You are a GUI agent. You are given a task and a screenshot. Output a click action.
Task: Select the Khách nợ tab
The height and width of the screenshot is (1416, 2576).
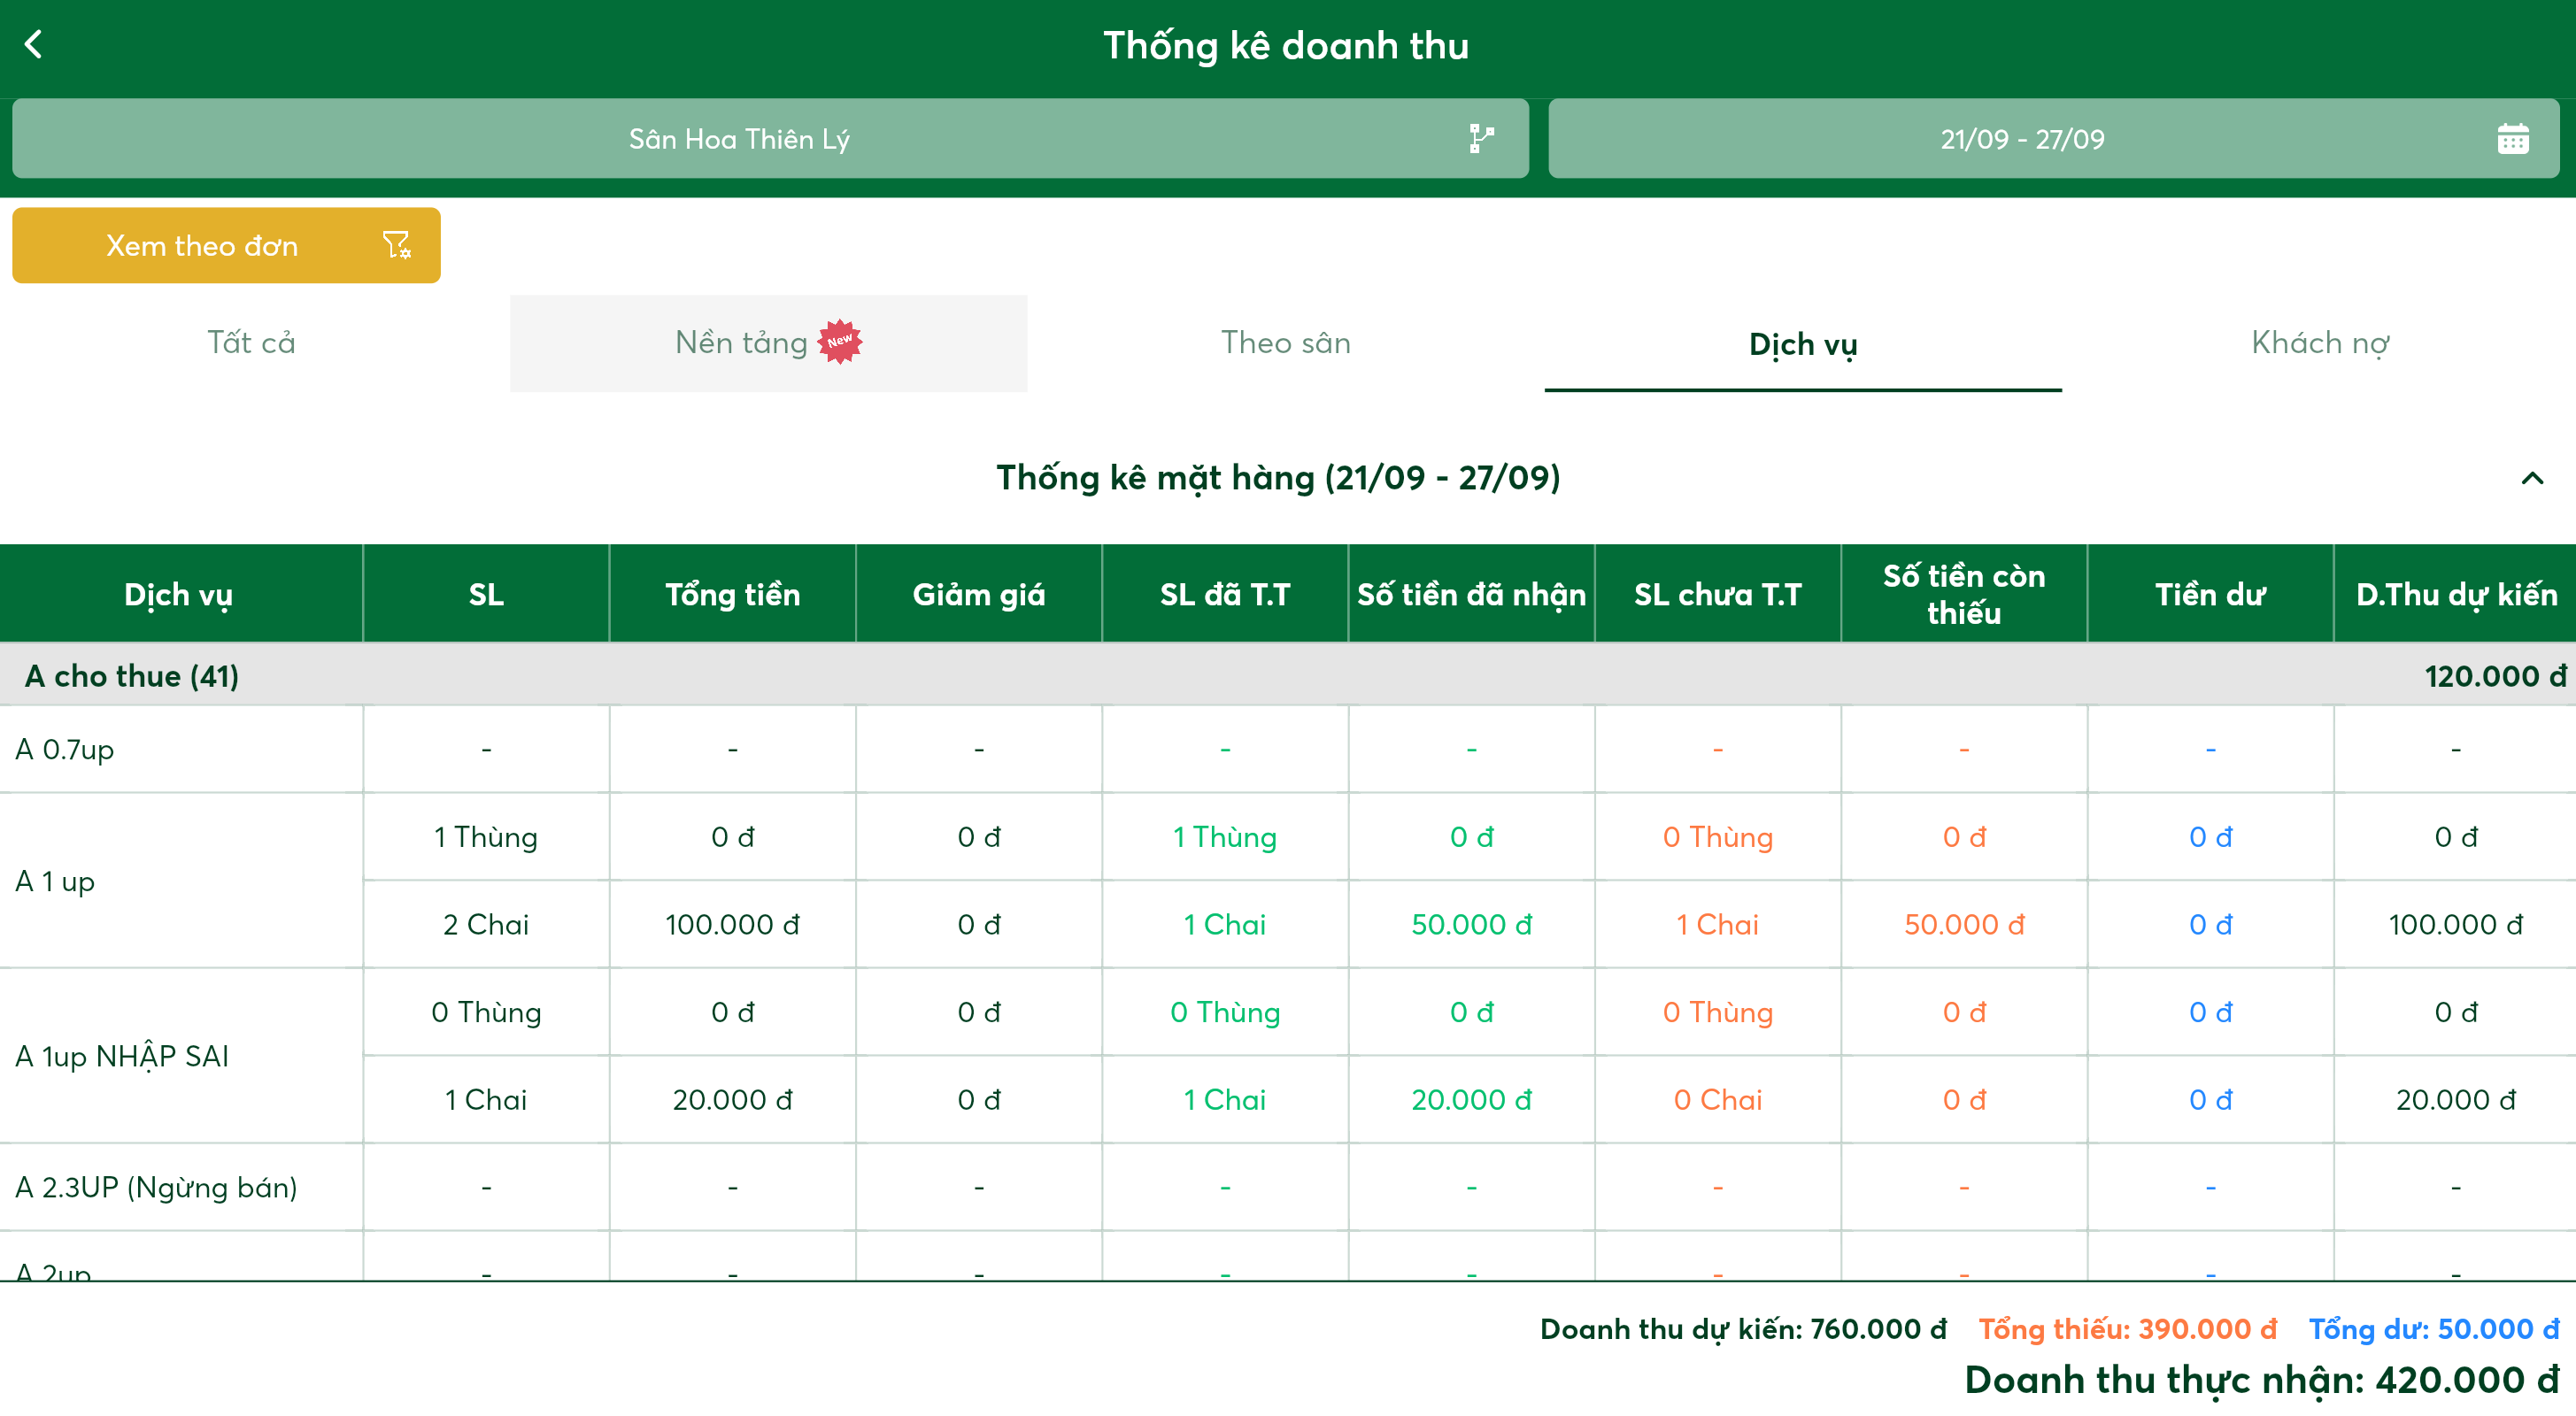pyautogui.click(x=2320, y=343)
